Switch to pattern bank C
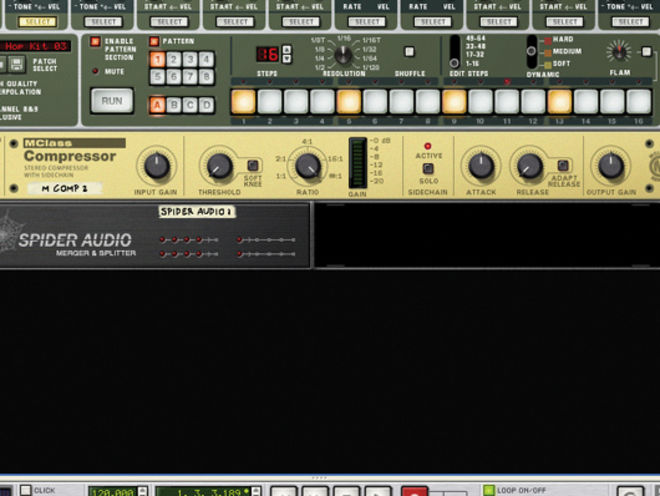Screen dimensions: 660x496 190,105
